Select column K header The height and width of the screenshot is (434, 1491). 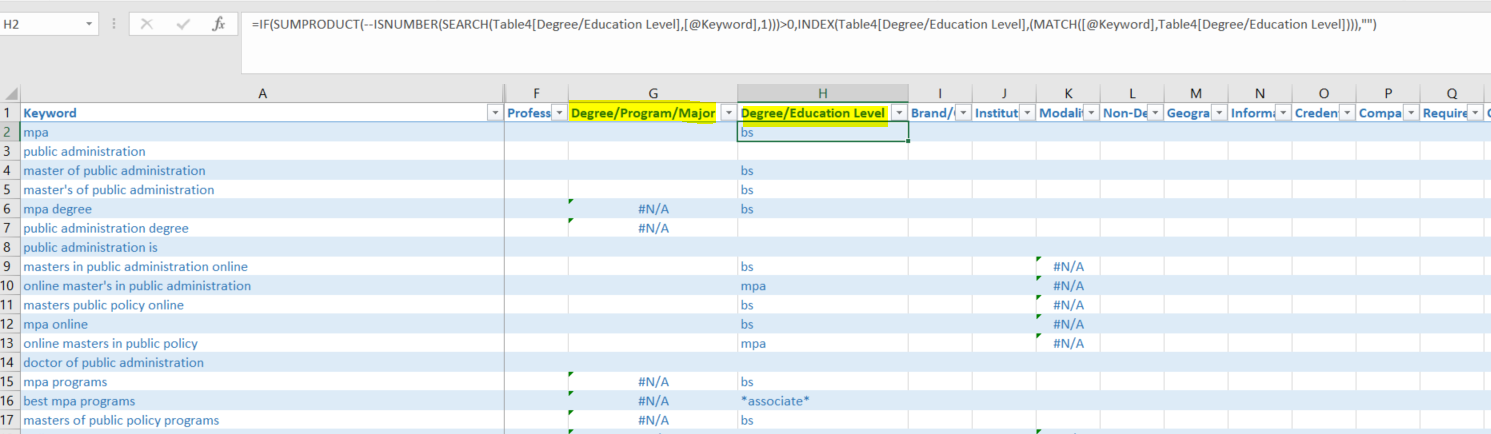click(1068, 93)
